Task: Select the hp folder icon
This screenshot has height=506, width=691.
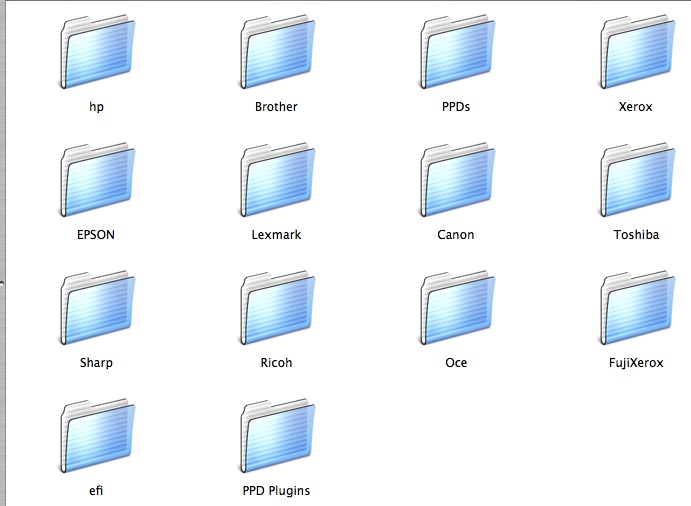Action: coord(97,52)
